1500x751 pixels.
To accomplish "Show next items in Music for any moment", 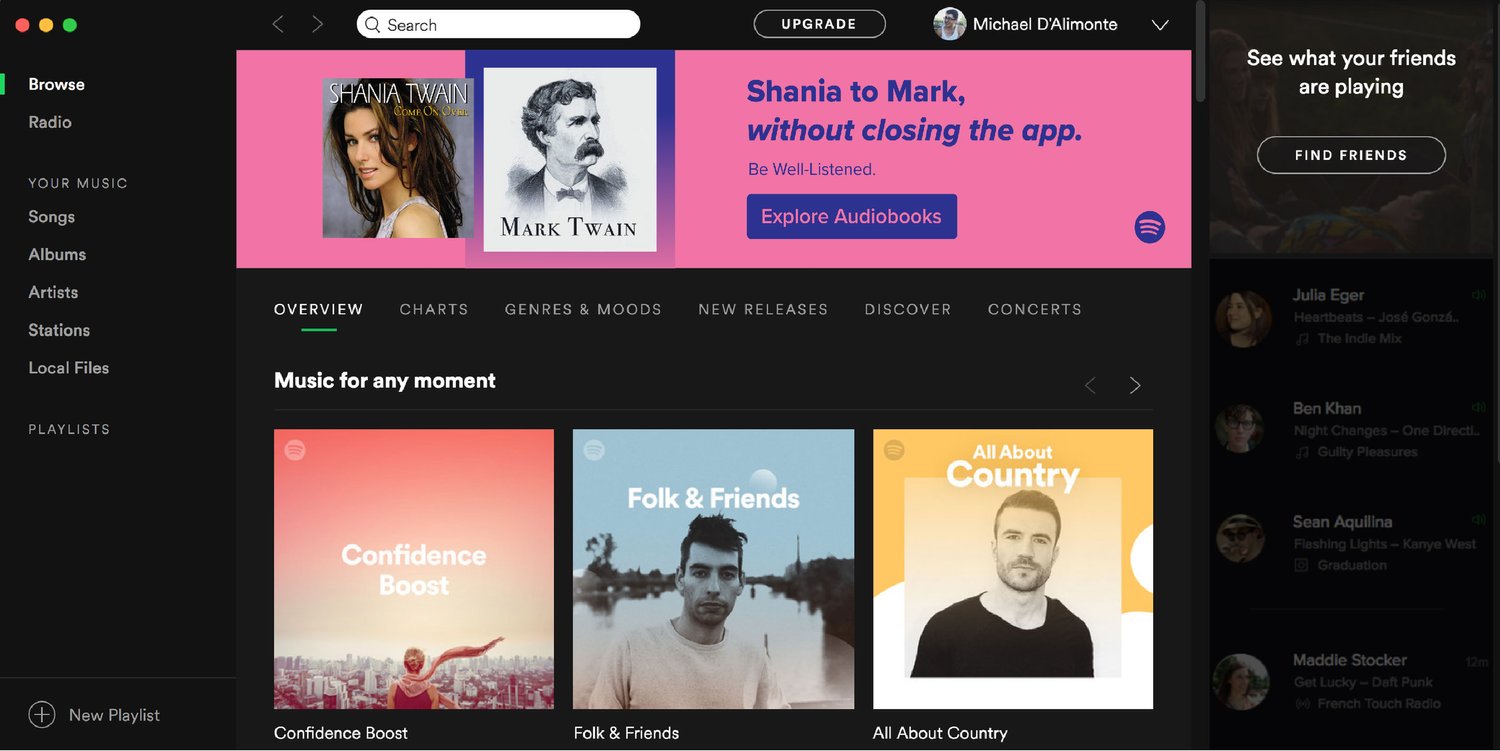I will point(1135,385).
